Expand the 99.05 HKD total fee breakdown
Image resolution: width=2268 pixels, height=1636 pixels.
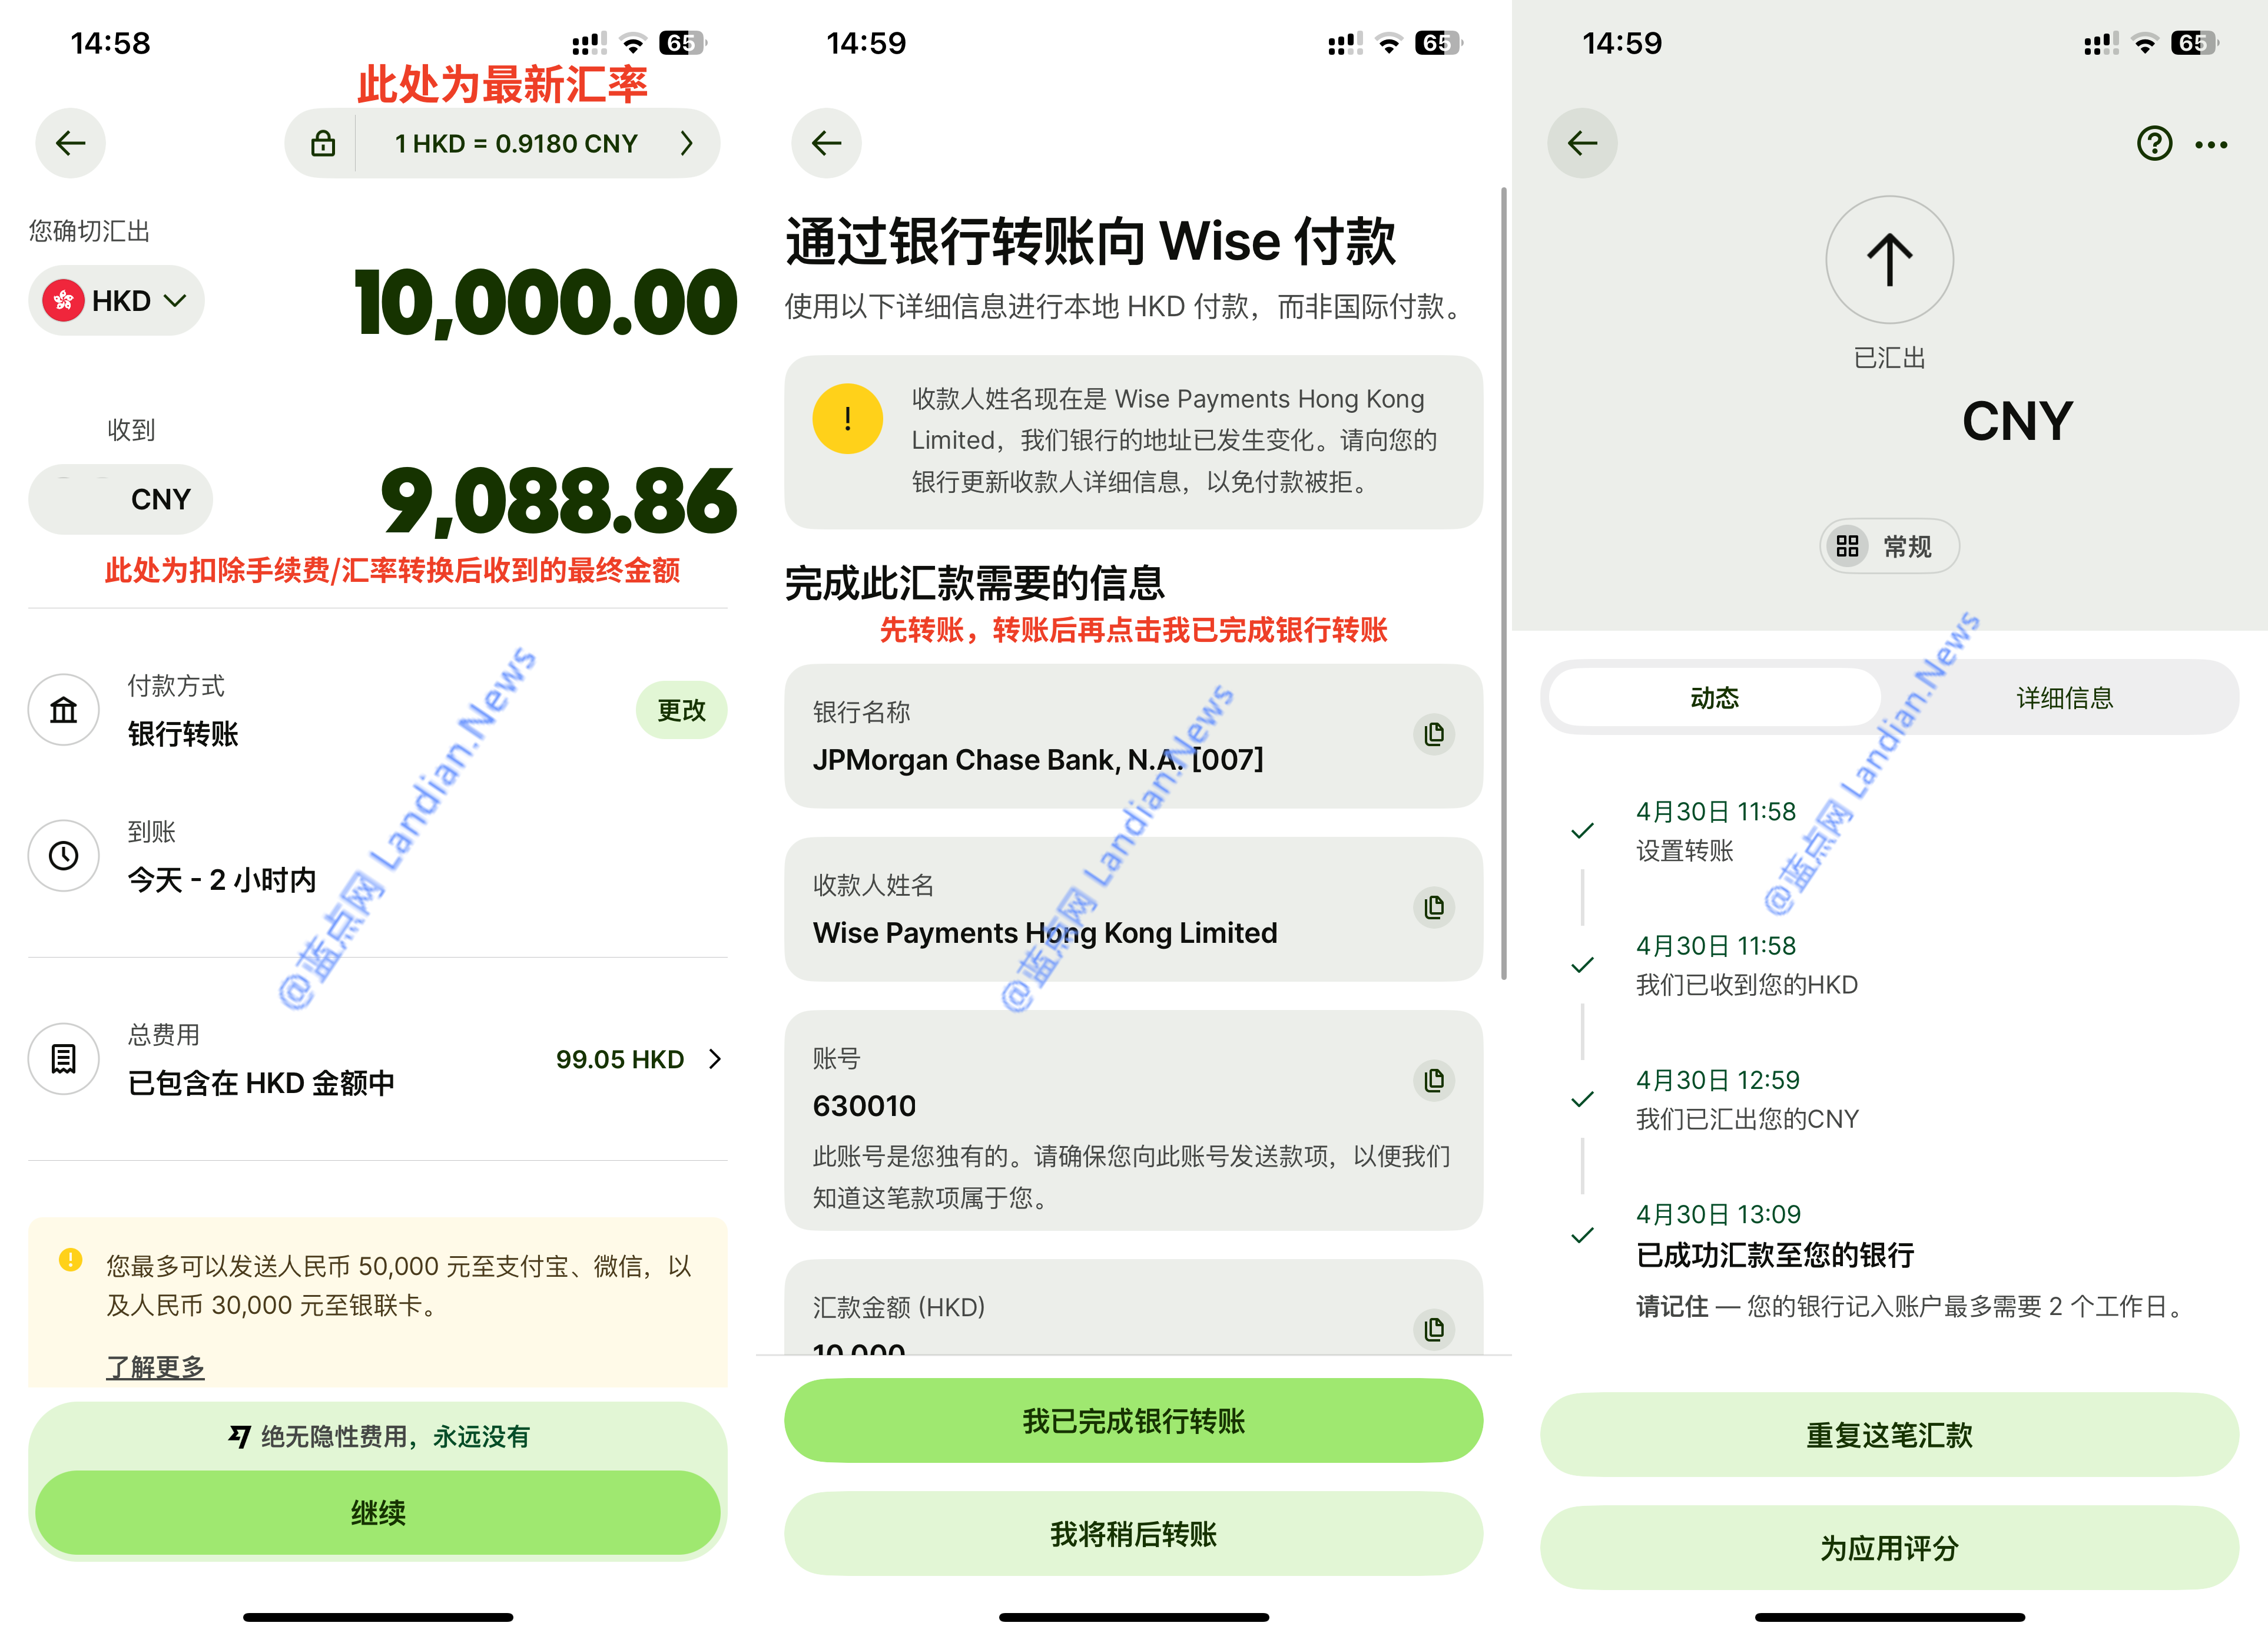pos(638,1059)
